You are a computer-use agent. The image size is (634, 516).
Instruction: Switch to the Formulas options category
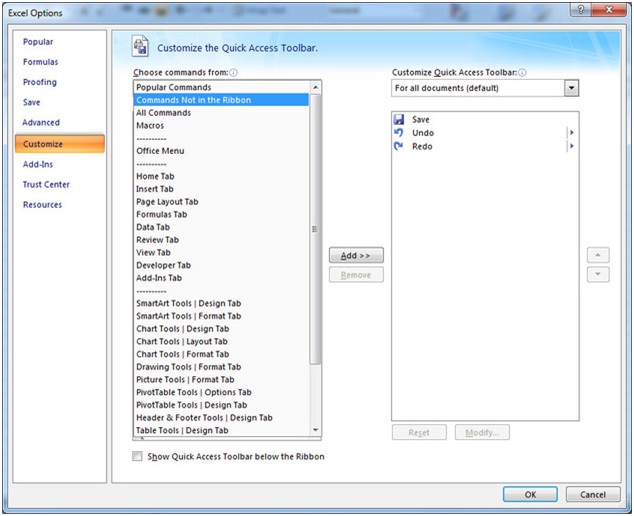pos(40,62)
